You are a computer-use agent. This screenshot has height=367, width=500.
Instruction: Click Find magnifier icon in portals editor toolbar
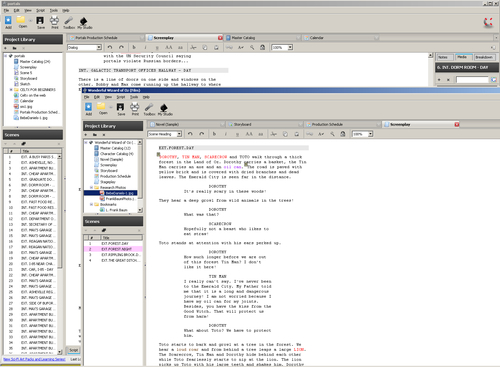point(252,48)
